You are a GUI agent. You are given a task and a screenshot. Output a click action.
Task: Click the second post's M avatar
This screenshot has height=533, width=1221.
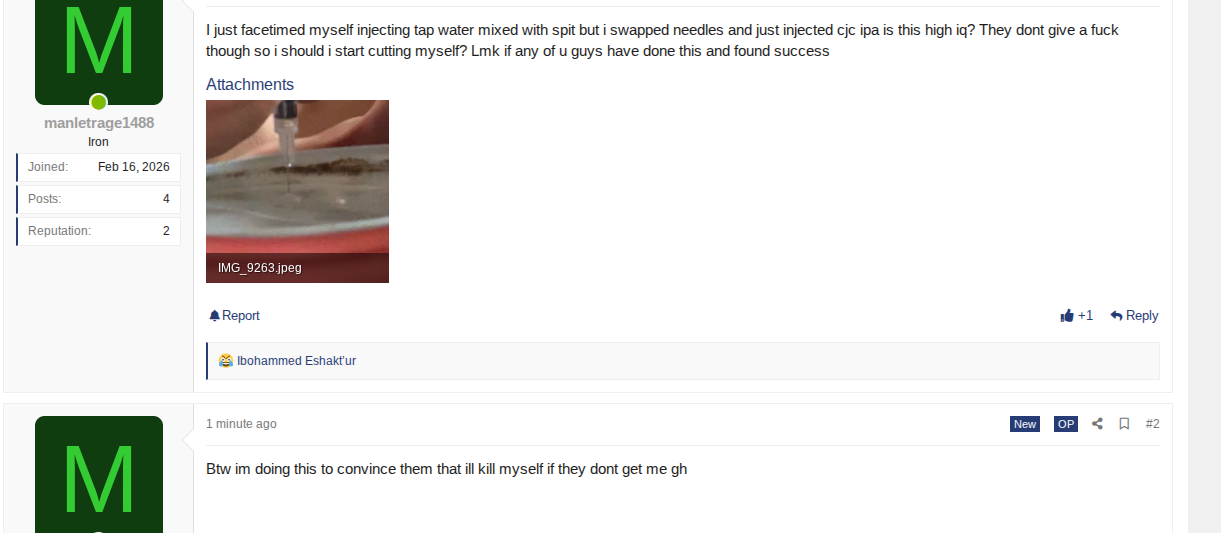(x=99, y=475)
